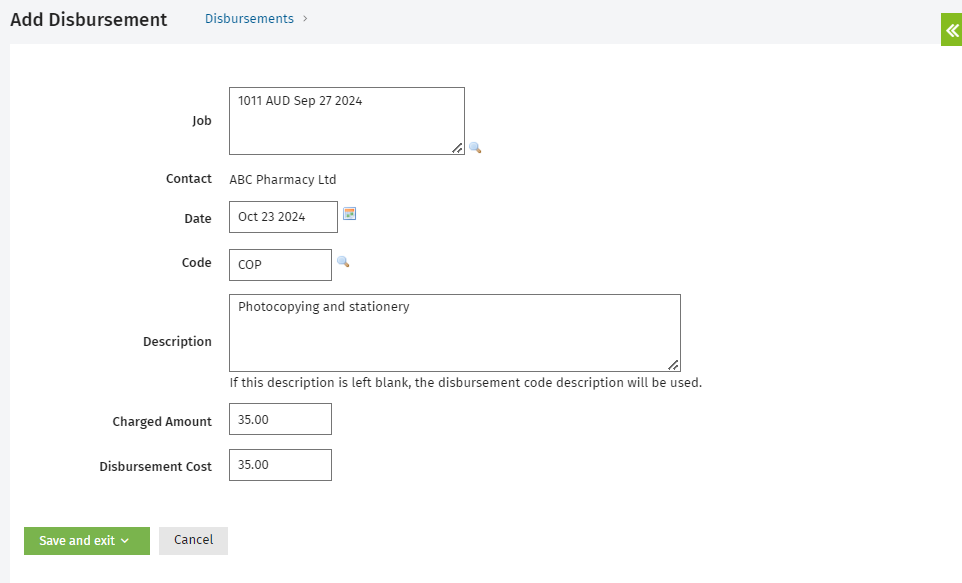
Task: Go to the Disbursements breadcrumb link
Action: (249, 18)
